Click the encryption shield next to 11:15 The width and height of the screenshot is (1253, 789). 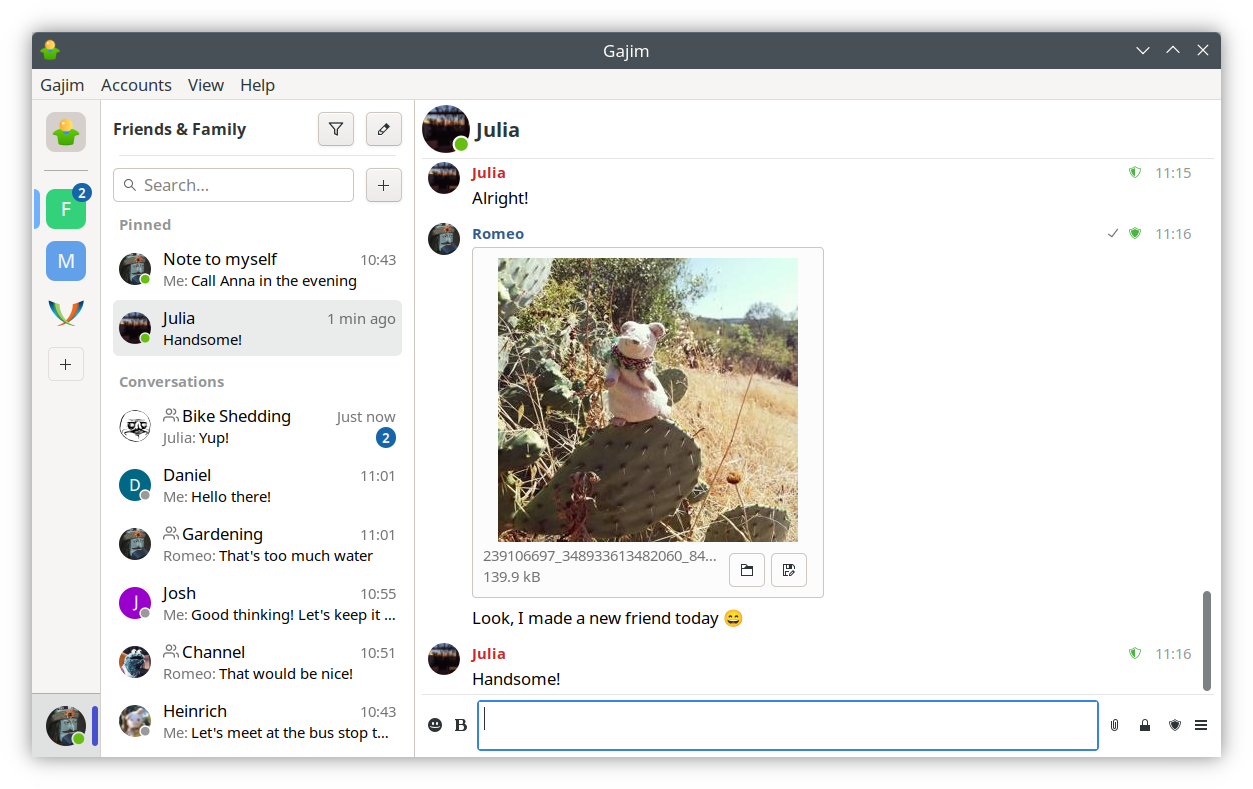click(x=1135, y=173)
